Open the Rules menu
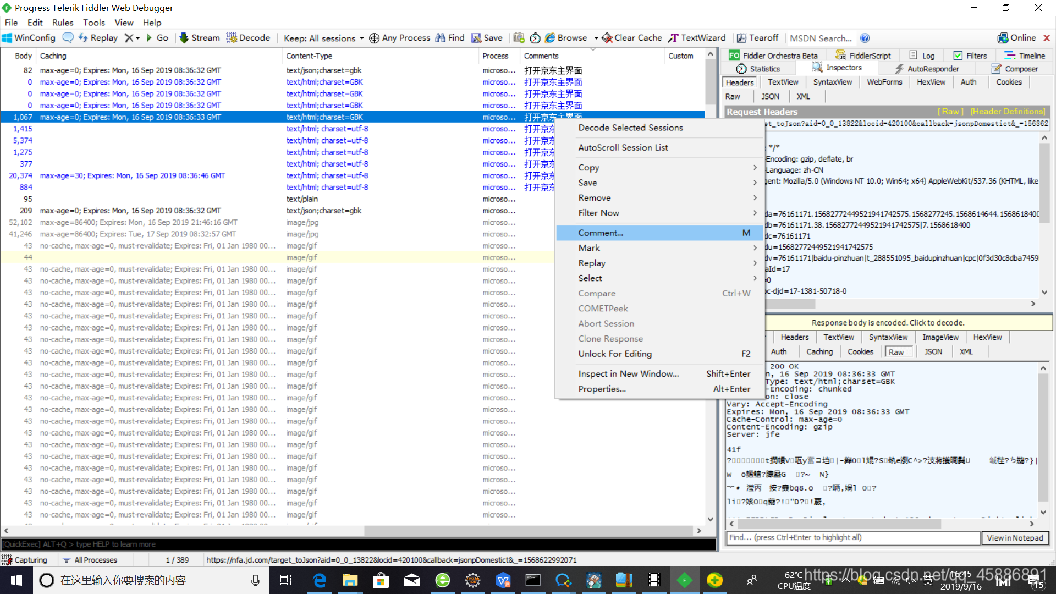This screenshot has width=1056, height=594. pos(63,22)
